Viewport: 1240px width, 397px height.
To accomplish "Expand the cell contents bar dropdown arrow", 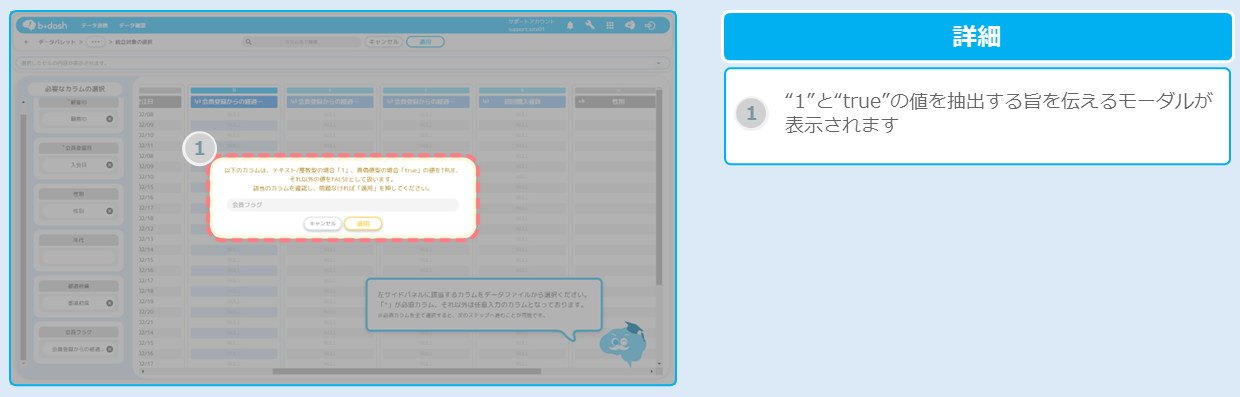I will pos(659,63).
